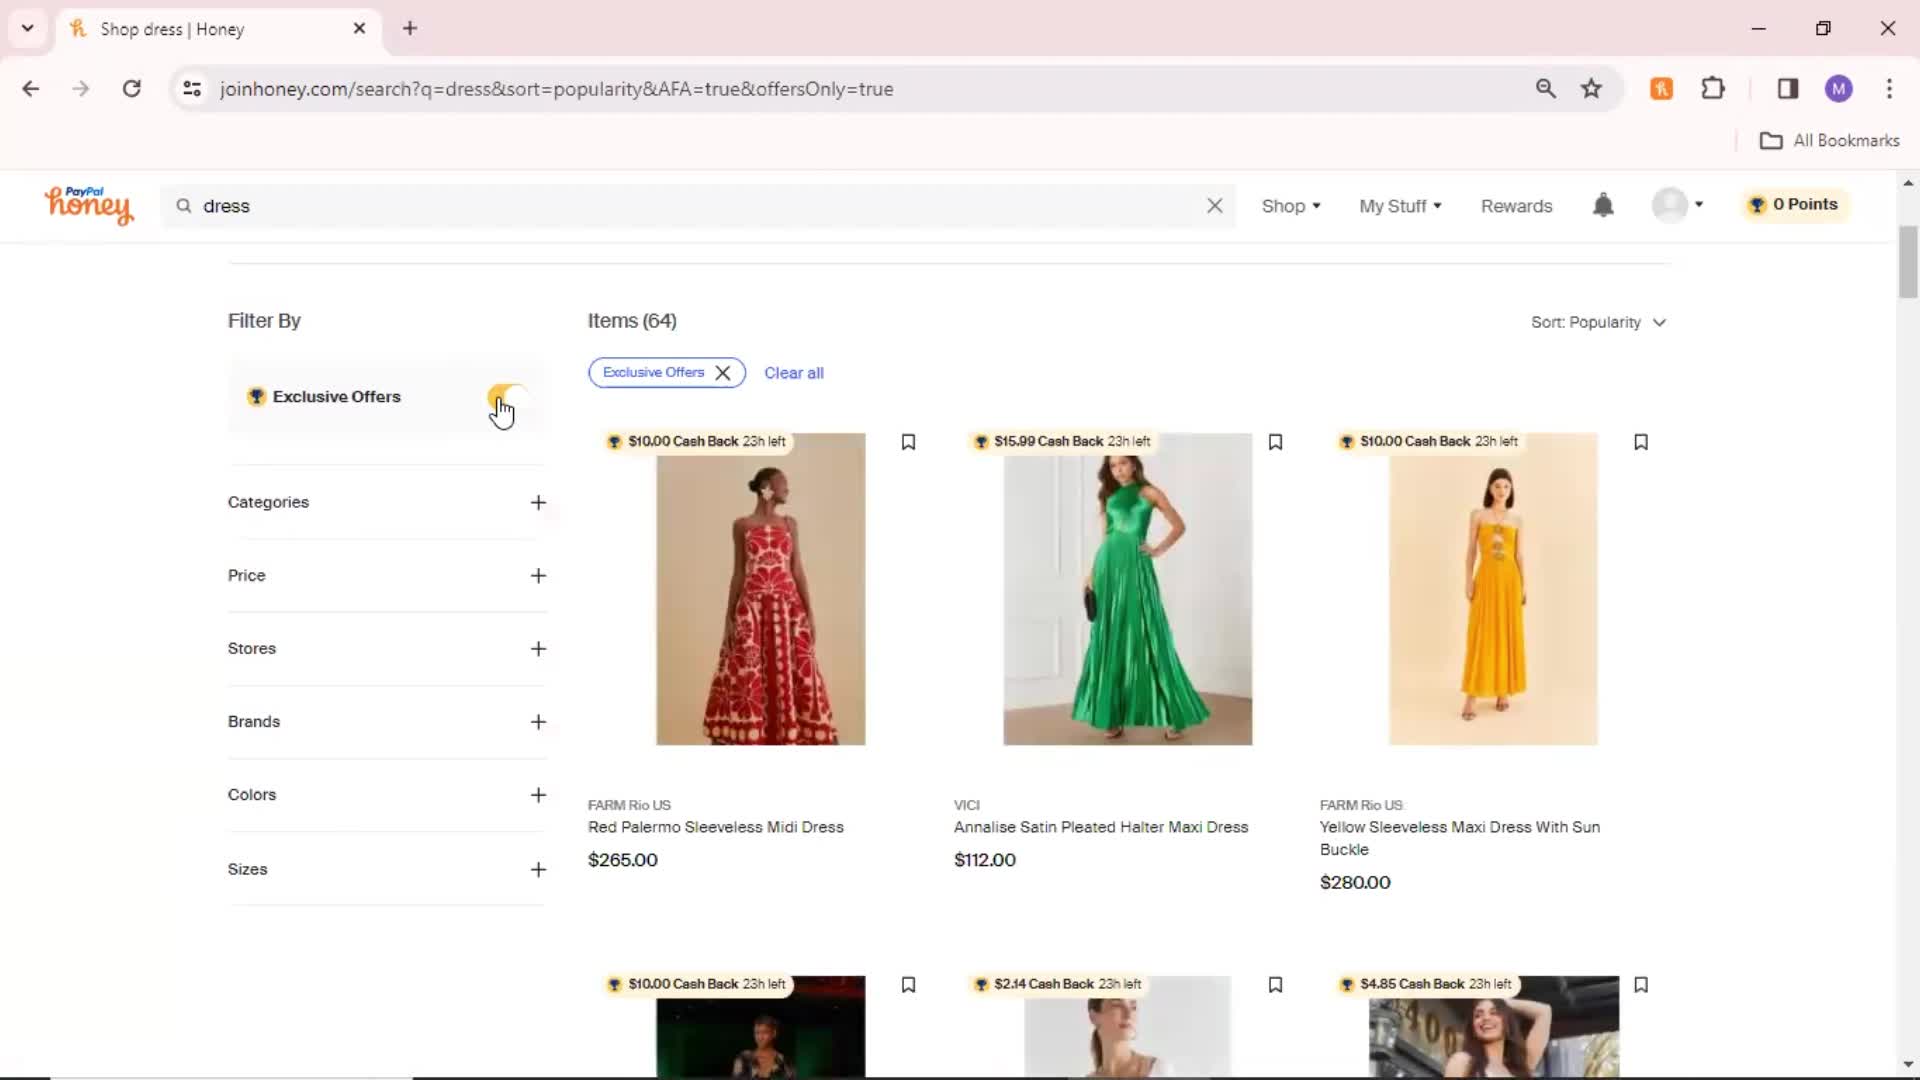Click the $112.00 price
Screen dimensions: 1920x1080
[985, 860]
